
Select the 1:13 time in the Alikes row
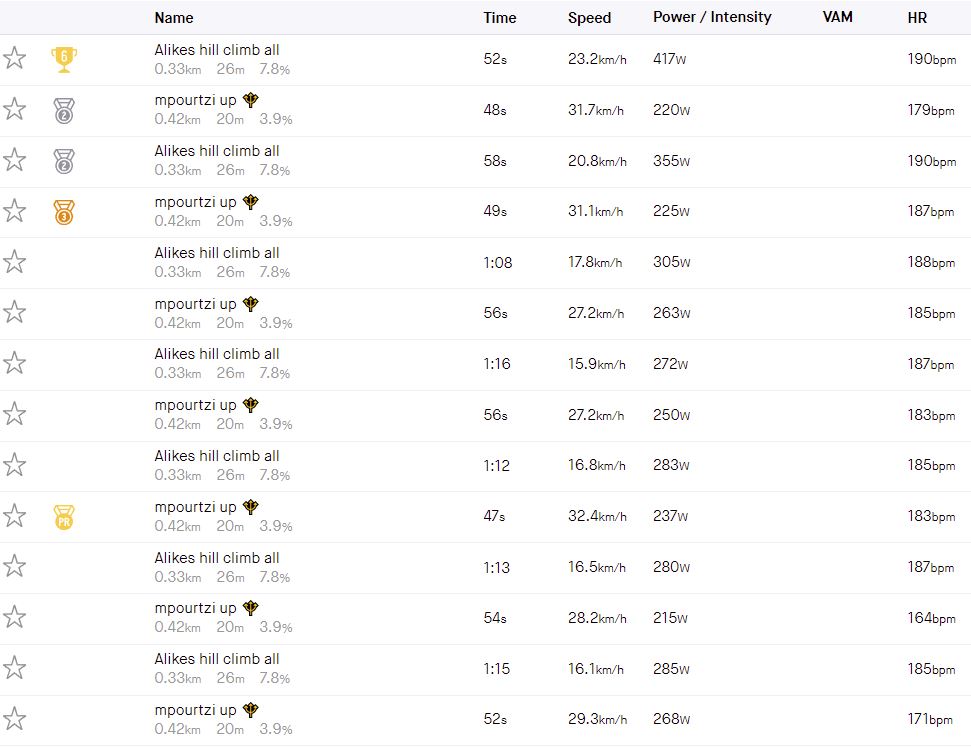tap(496, 567)
